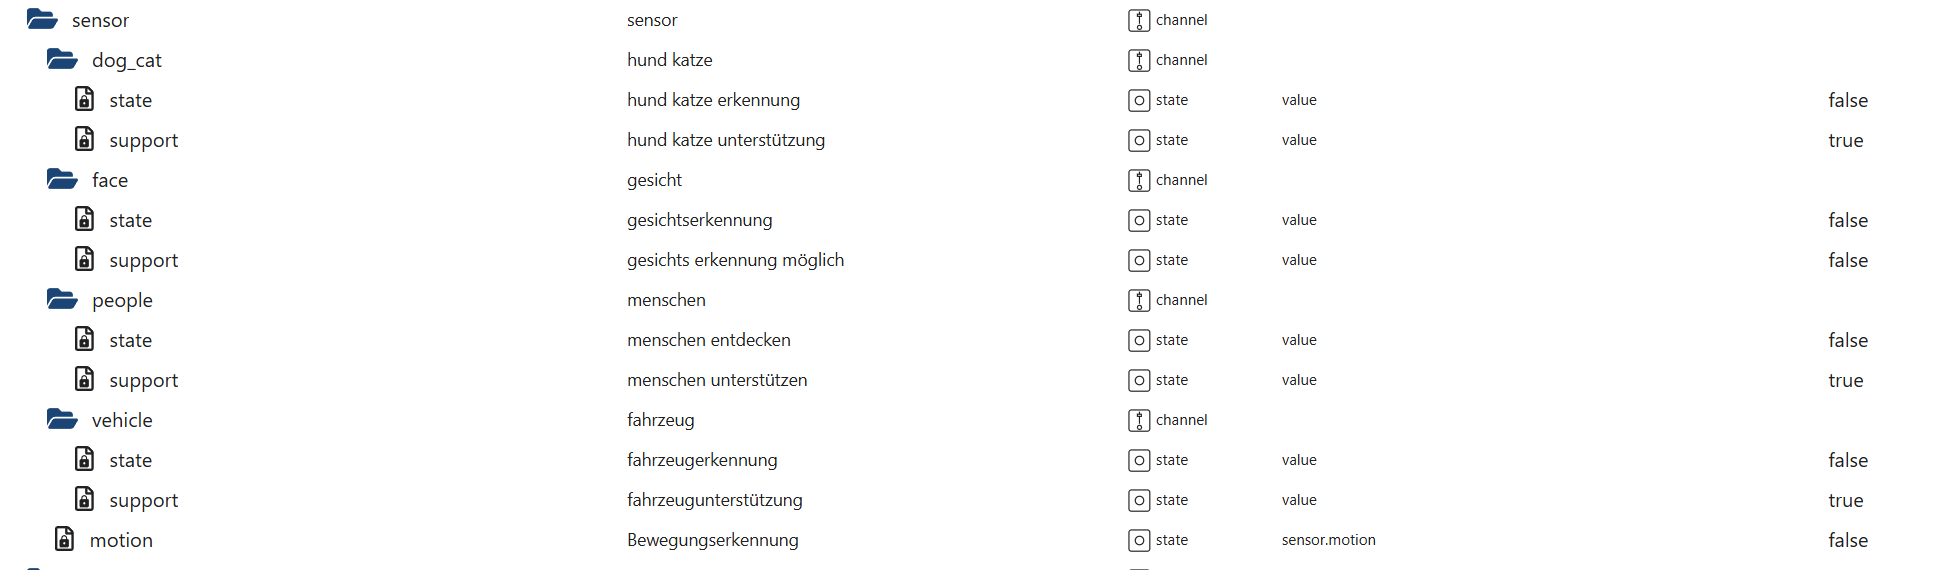Click the false value for Bewegungserkennung
Viewport: 1940px width, 570px height.
coord(1848,540)
